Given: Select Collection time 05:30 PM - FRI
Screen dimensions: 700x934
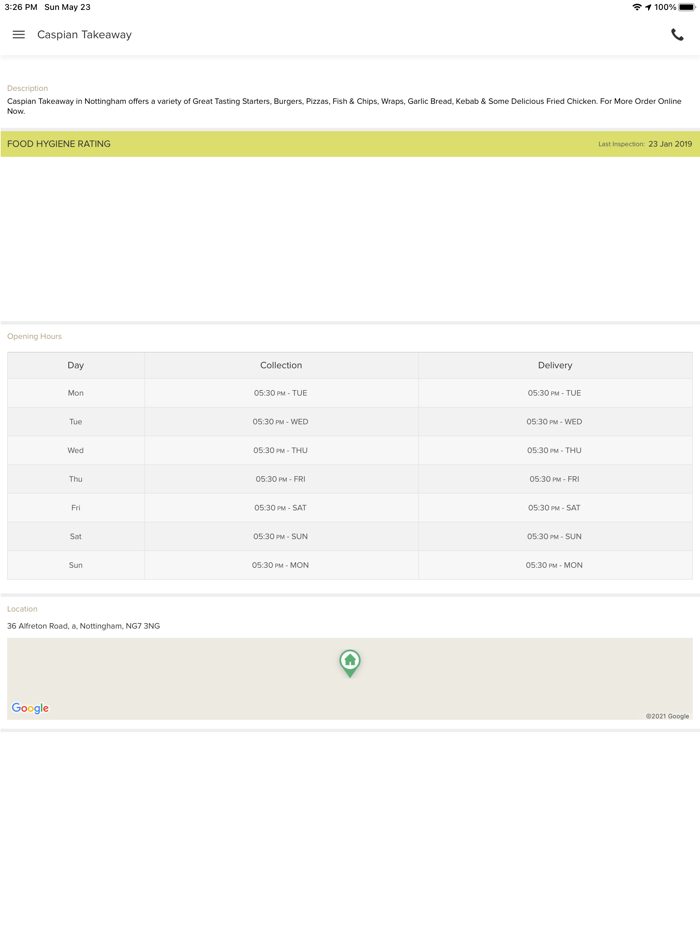Looking at the screenshot, I should click(x=281, y=479).
